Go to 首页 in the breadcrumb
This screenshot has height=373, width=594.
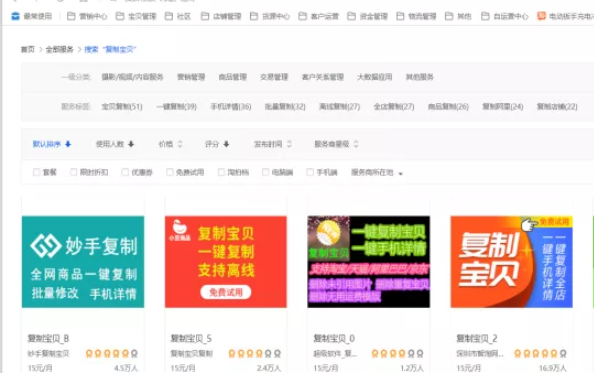[27, 49]
